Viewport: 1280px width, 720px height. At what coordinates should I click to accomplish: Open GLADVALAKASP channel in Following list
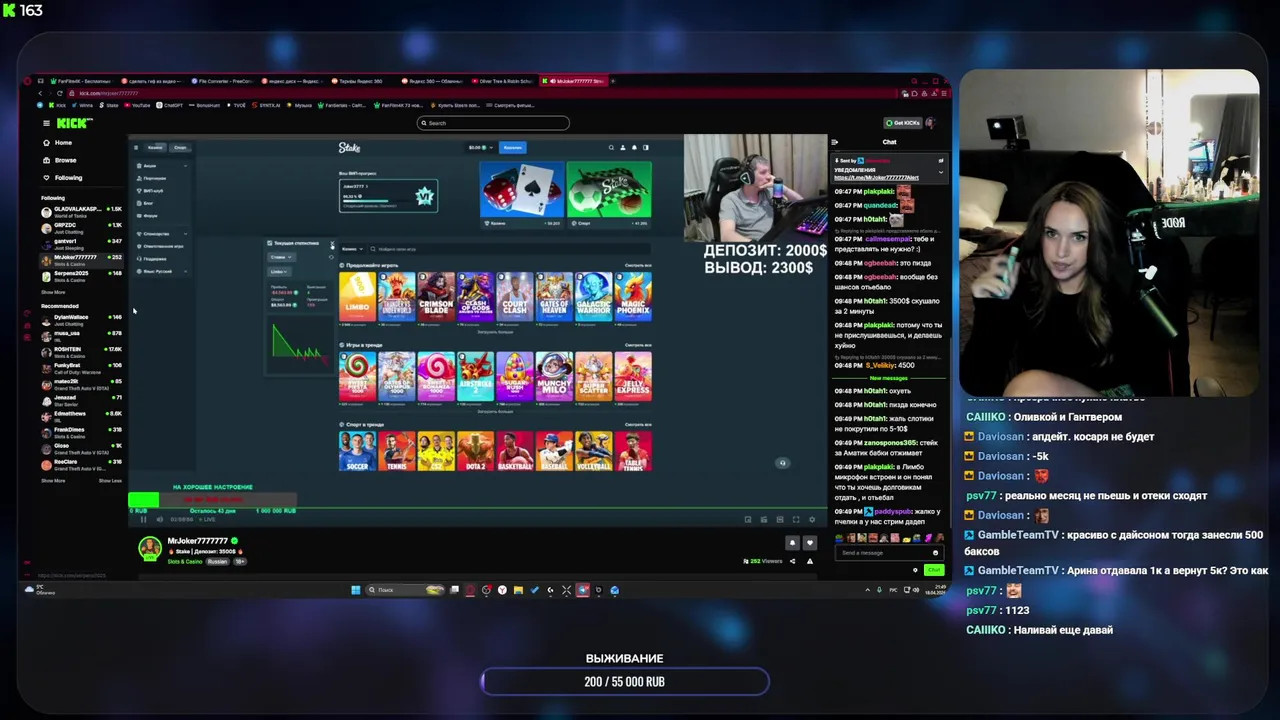(x=81, y=211)
